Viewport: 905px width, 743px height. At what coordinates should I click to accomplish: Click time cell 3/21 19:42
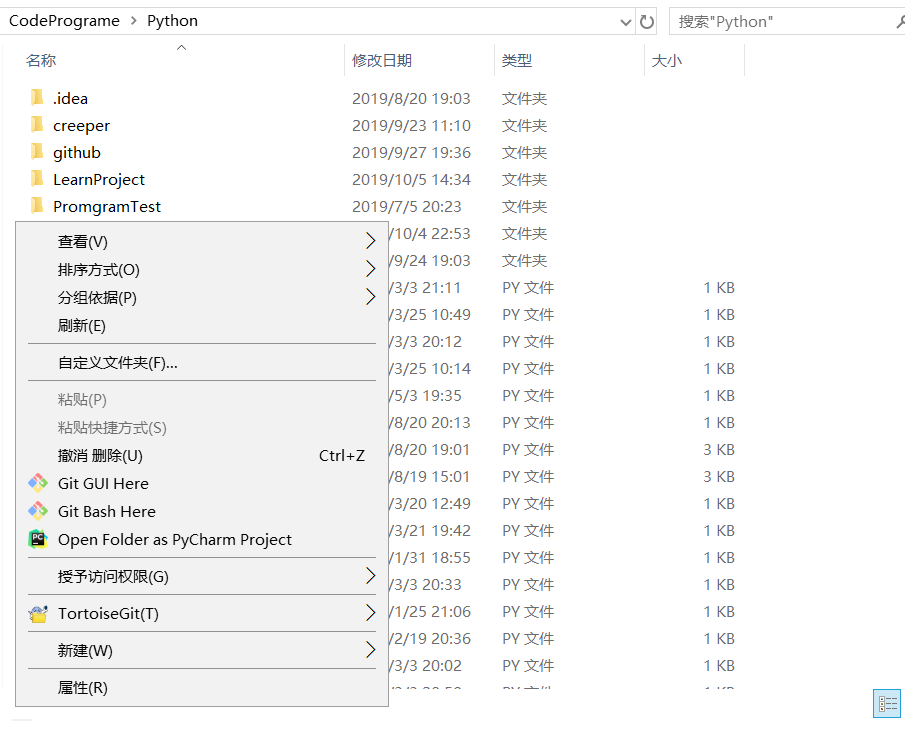click(x=430, y=531)
